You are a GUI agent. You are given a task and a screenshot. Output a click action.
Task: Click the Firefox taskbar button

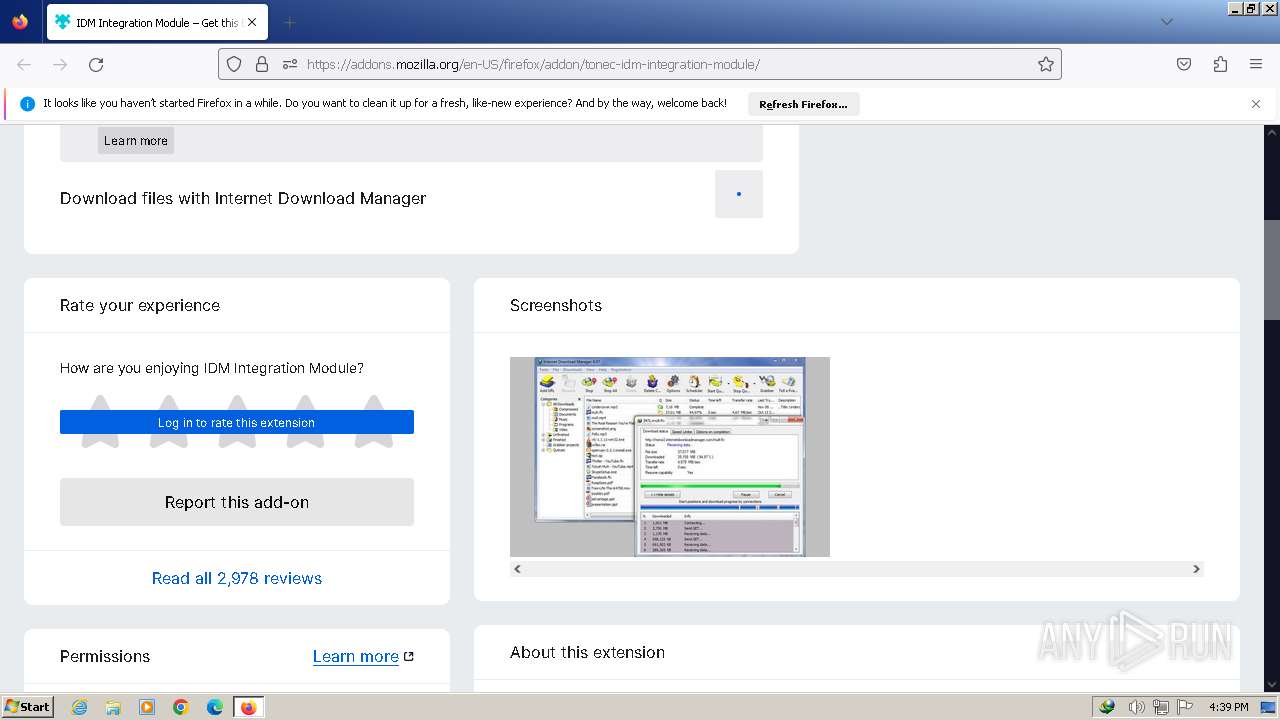pyautogui.click(x=248, y=707)
